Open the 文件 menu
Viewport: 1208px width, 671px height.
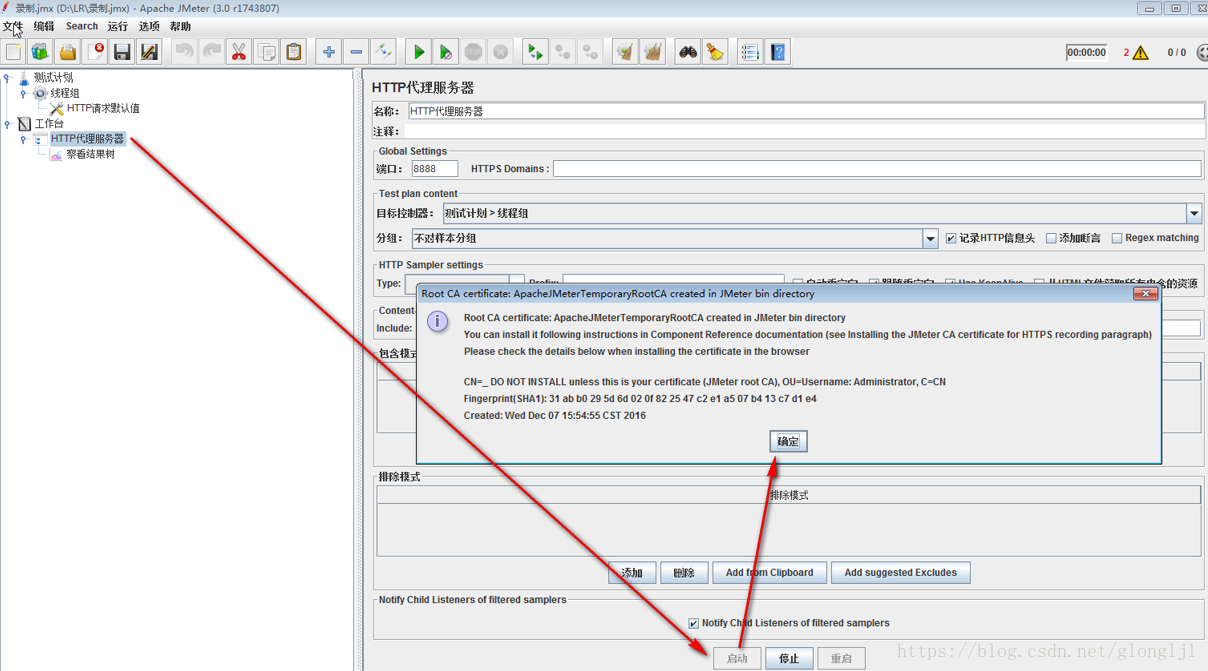[x=12, y=26]
